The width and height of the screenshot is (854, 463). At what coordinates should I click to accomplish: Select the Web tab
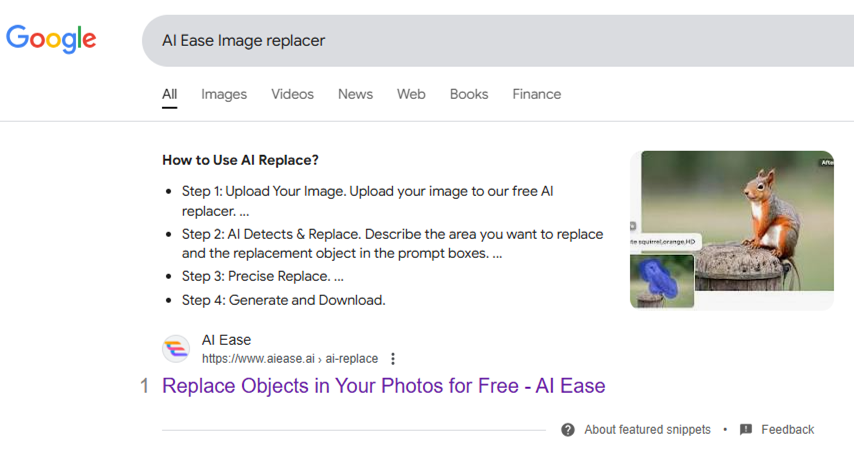click(411, 94)
